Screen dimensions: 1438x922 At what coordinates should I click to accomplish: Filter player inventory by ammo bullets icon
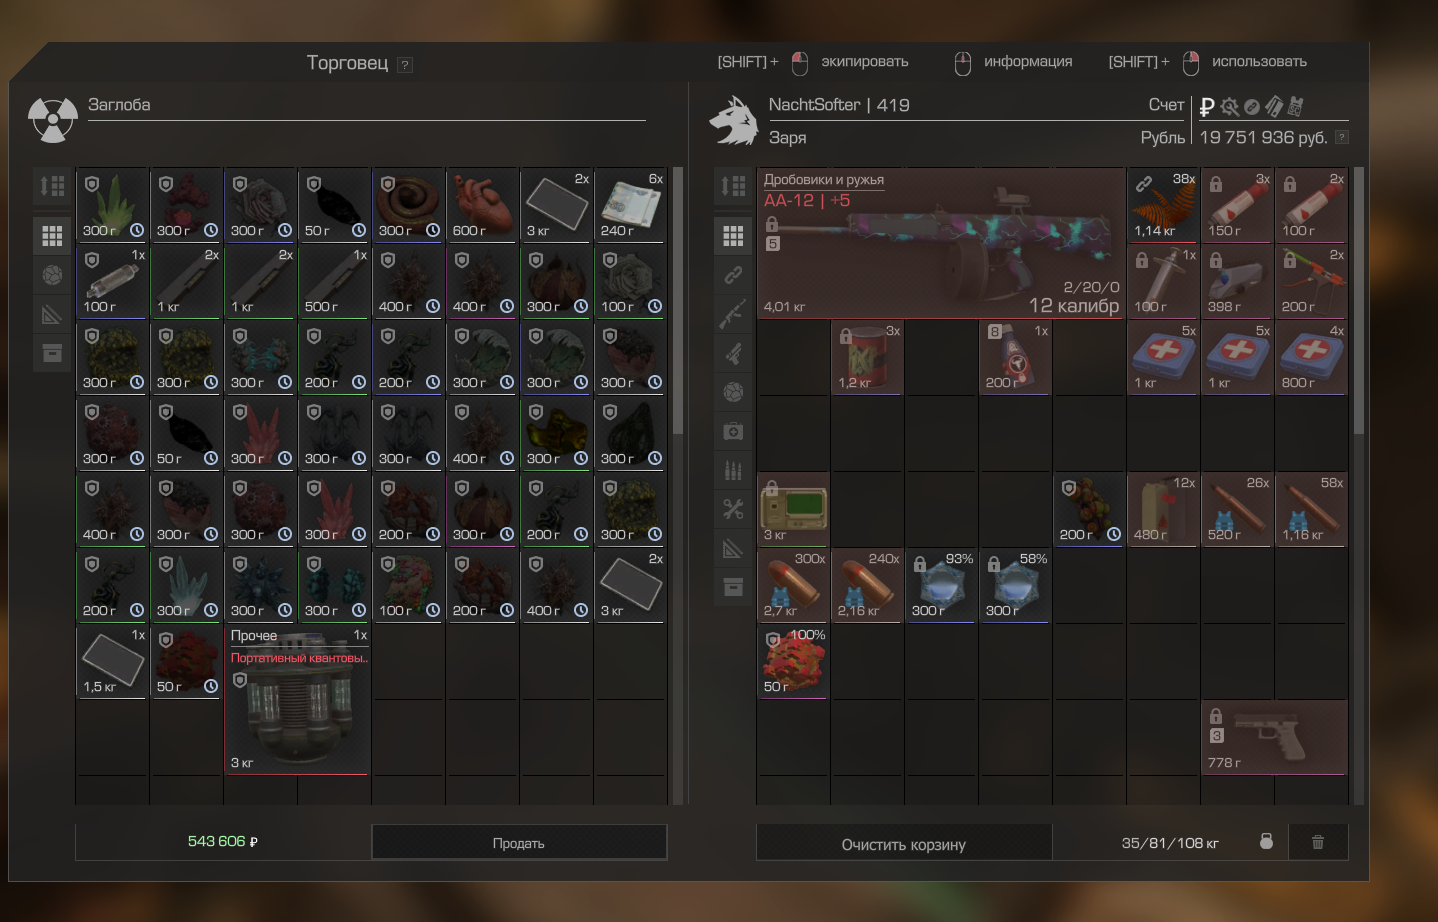733,470
